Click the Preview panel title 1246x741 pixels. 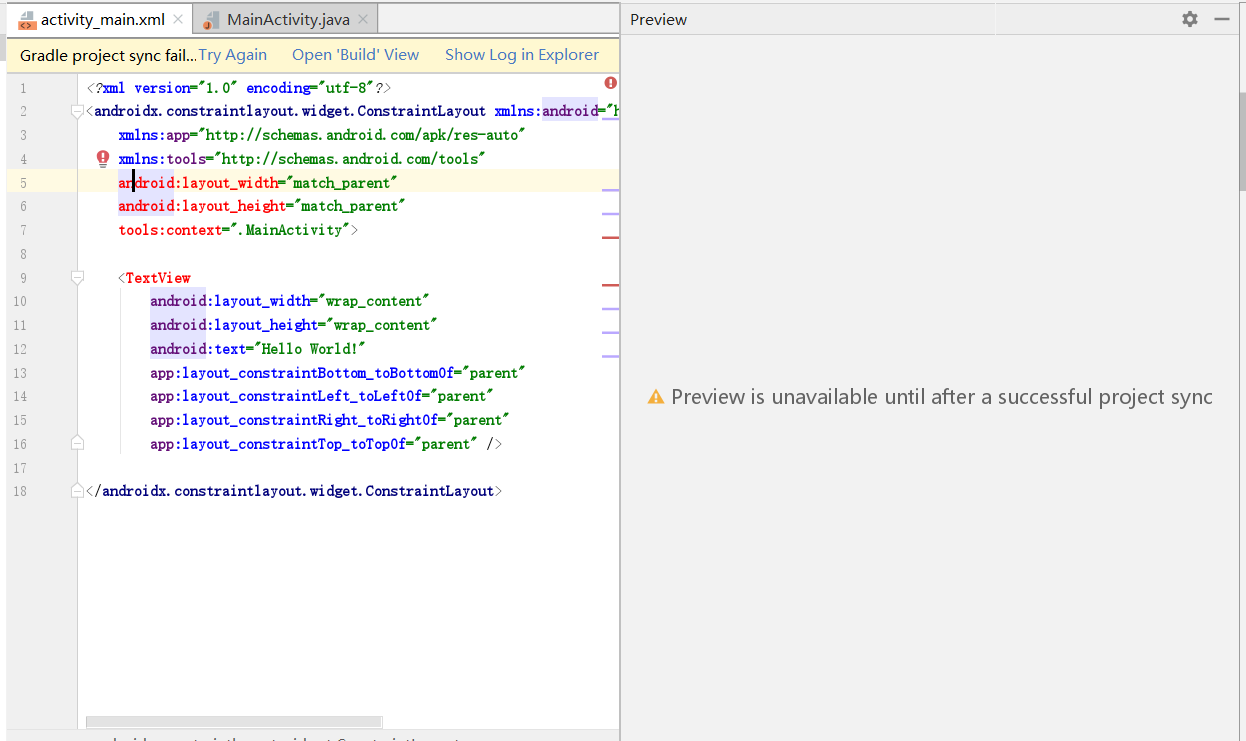658,19
